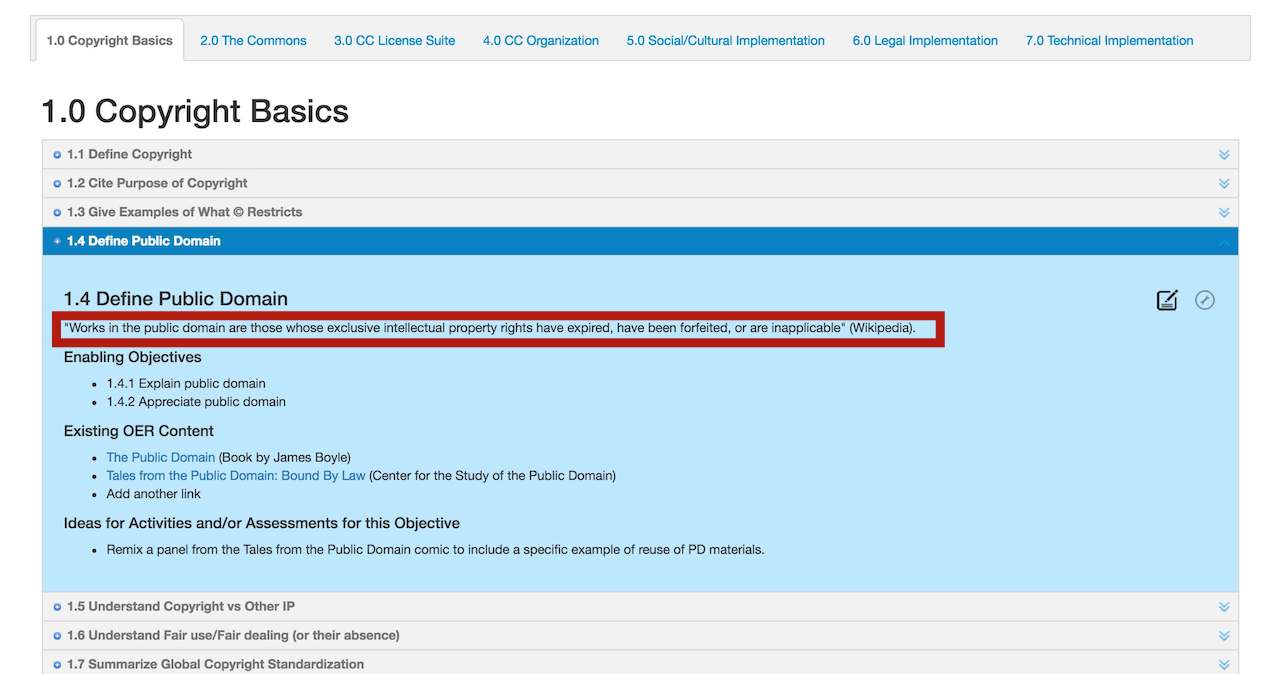Click the plus icon beside 1.5 Understand Copyright
The image size is (1280, 674).
click(57, 607)
